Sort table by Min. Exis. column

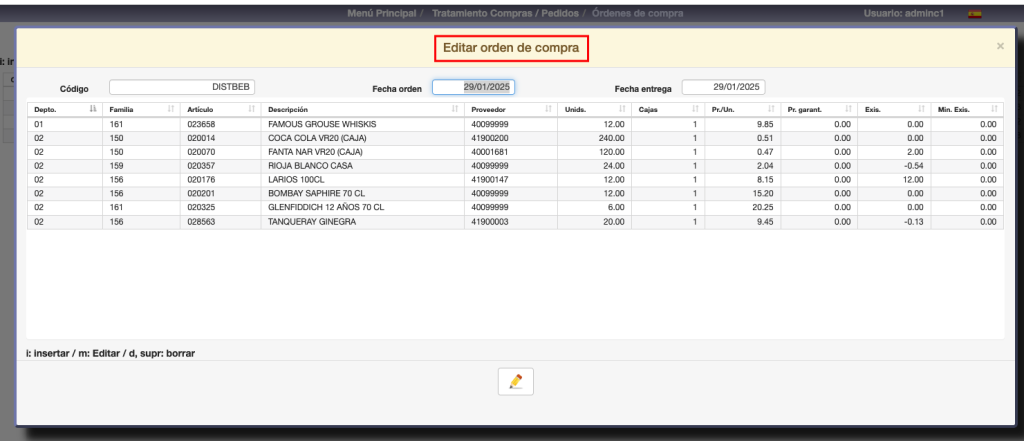click(967, 109)
